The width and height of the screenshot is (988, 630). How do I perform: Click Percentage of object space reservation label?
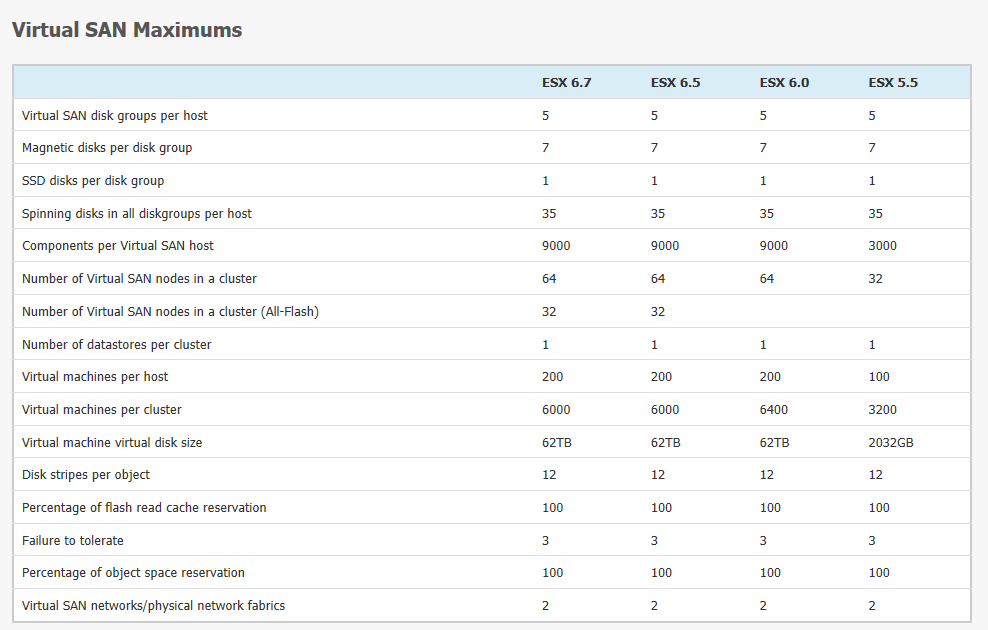pyautogui.click(x=133, y=573)
